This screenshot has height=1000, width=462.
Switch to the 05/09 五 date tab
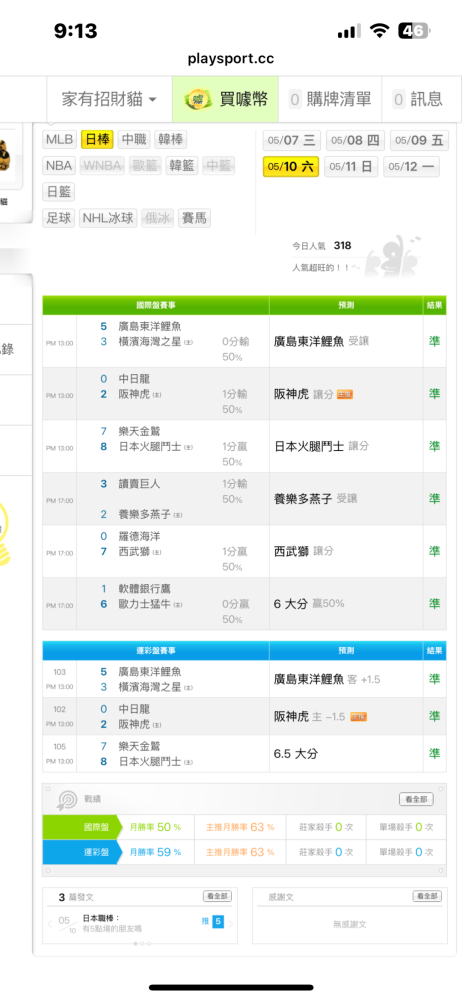(x=419, y=140)
